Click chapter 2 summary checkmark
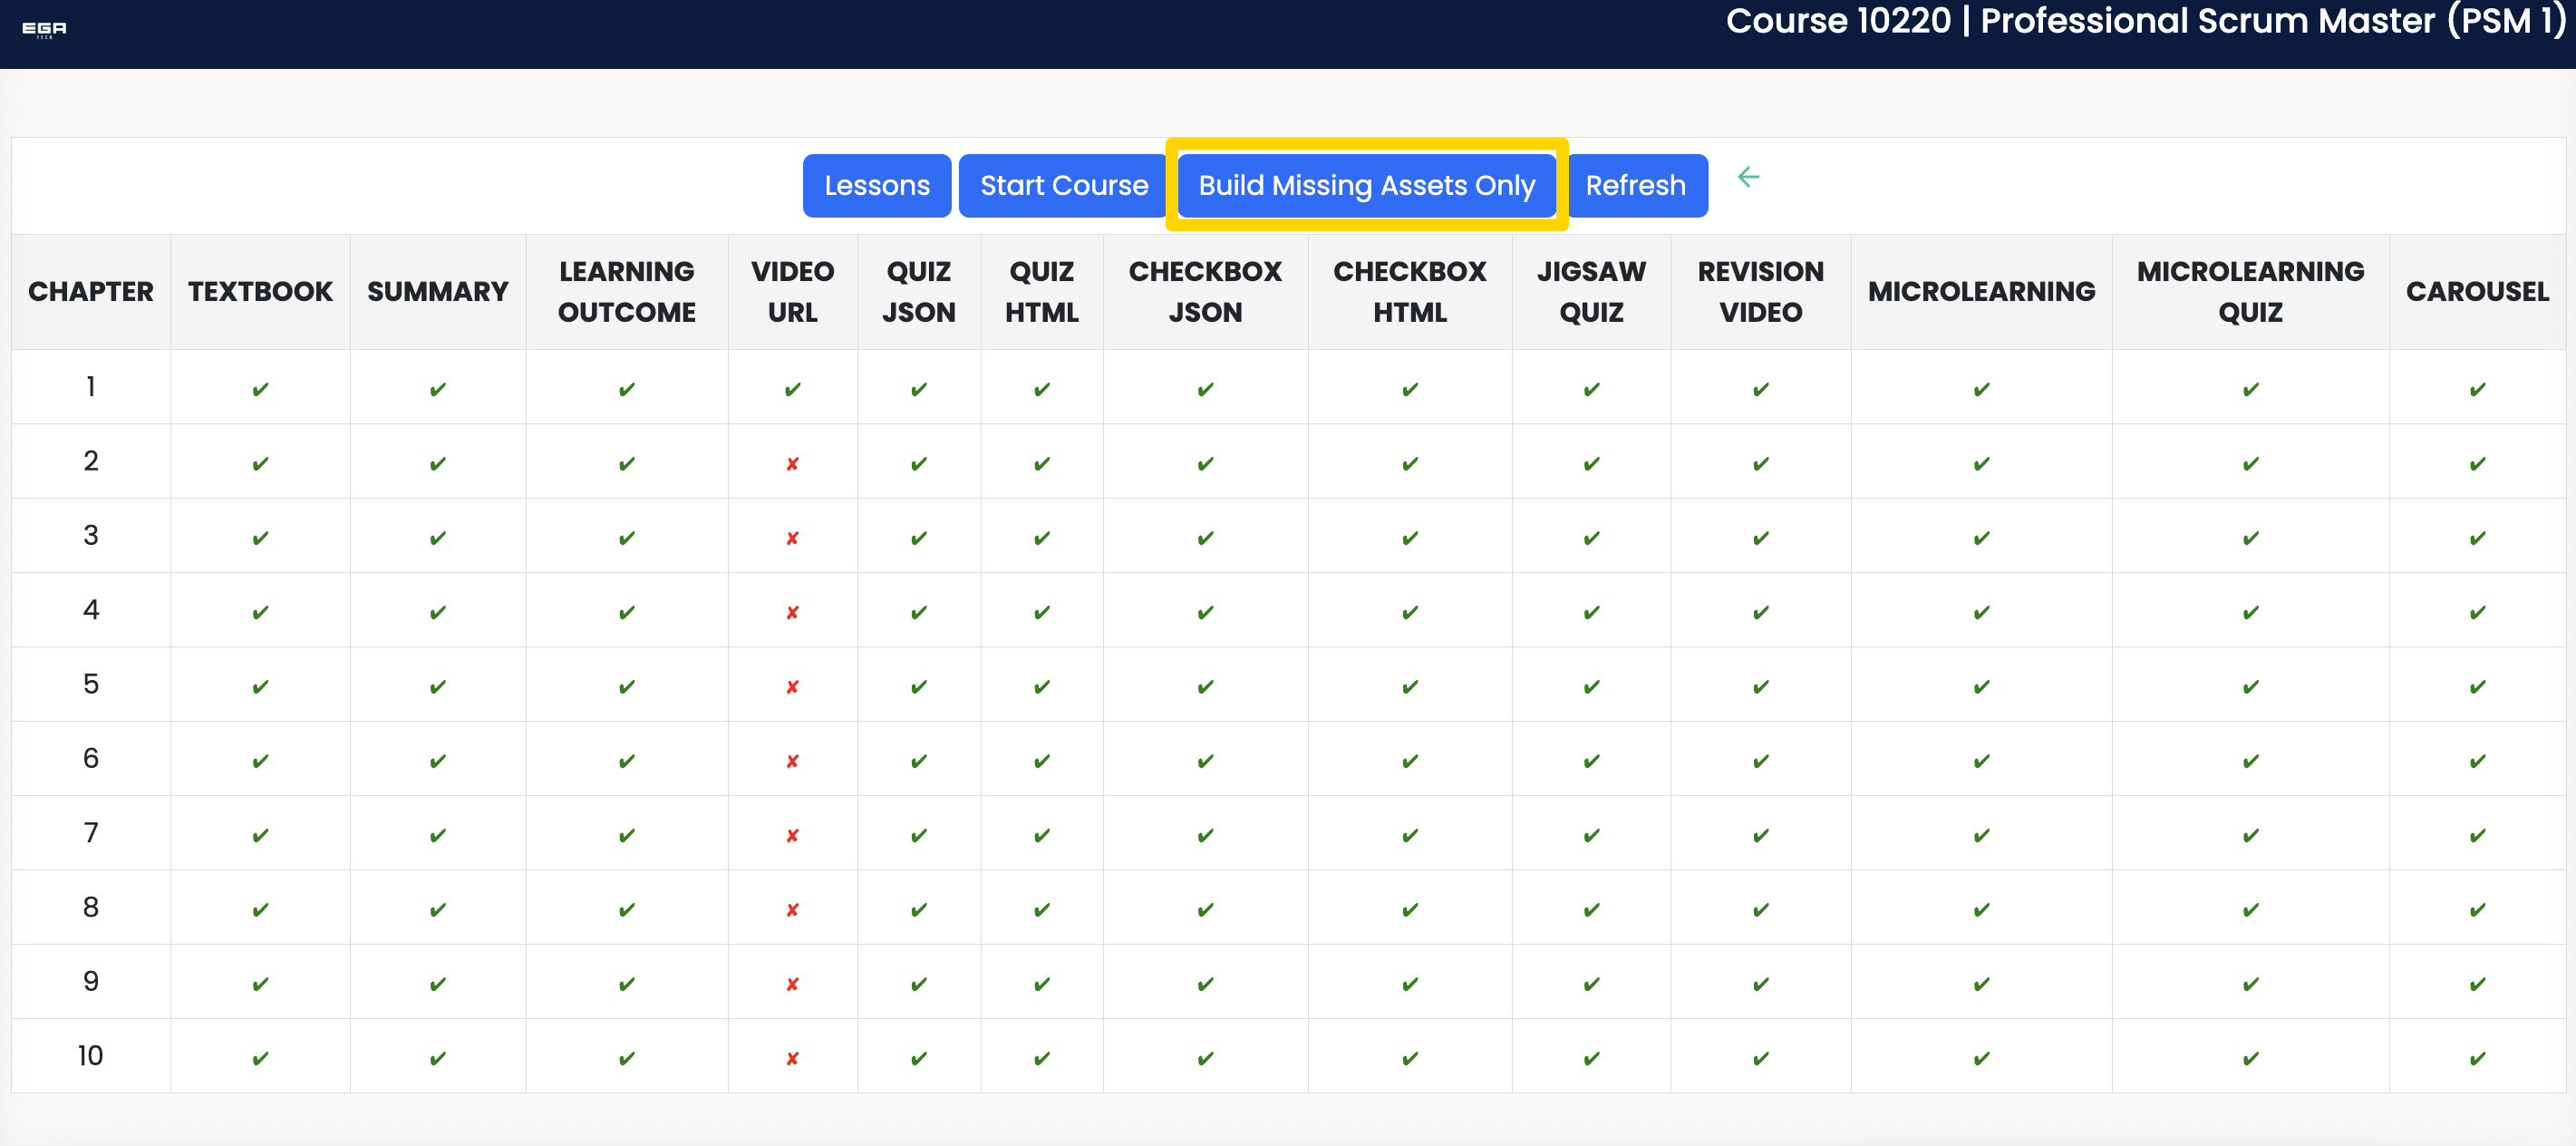 click(x=437, y=464)
